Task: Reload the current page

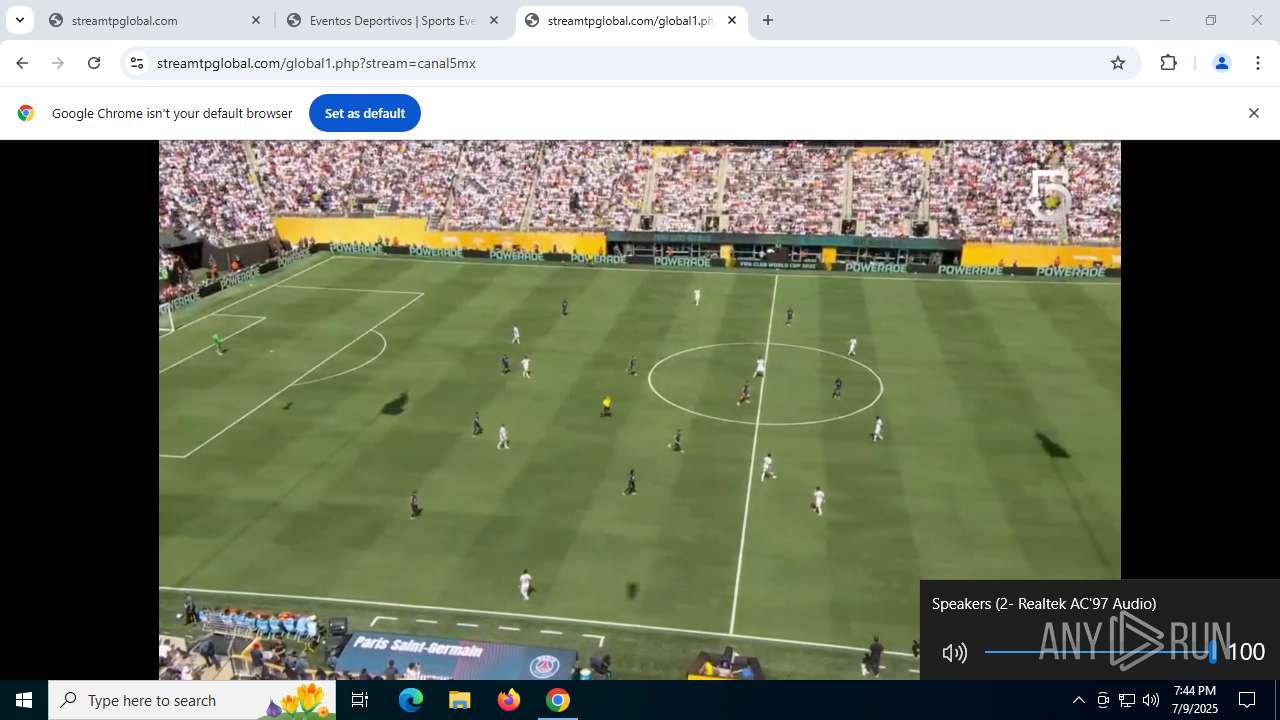Action: 94,63
